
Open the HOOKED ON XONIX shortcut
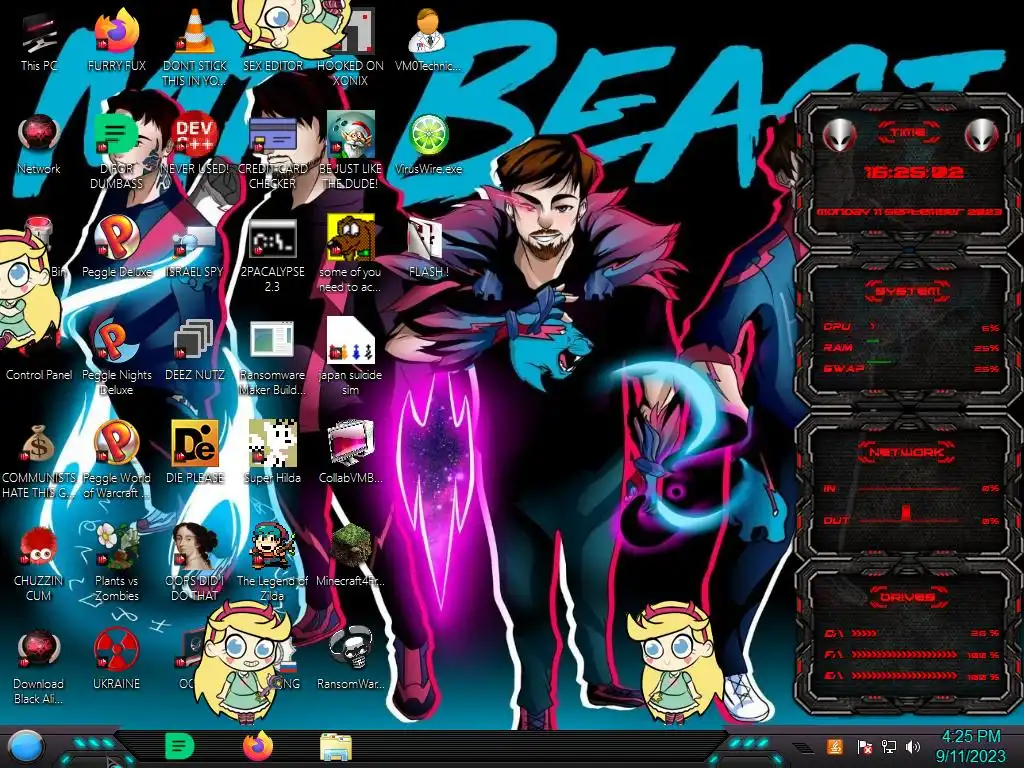[x=351, y=46]
